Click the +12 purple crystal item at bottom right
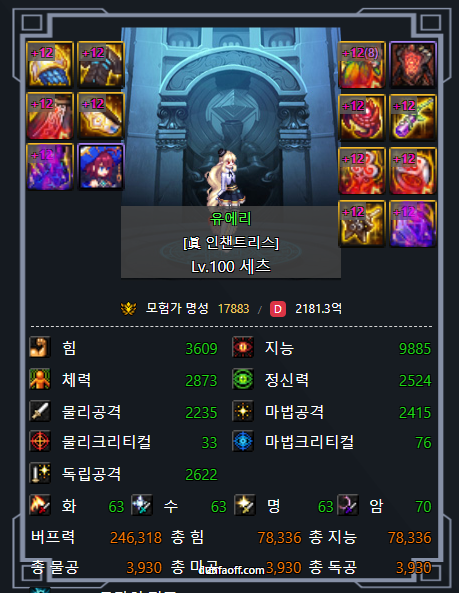 (412, 224)
